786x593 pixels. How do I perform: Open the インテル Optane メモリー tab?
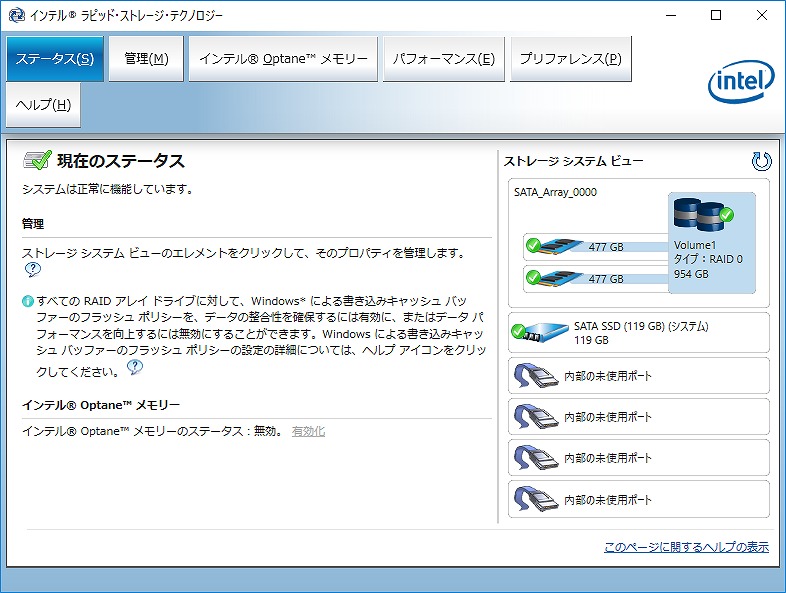(283, 59)
